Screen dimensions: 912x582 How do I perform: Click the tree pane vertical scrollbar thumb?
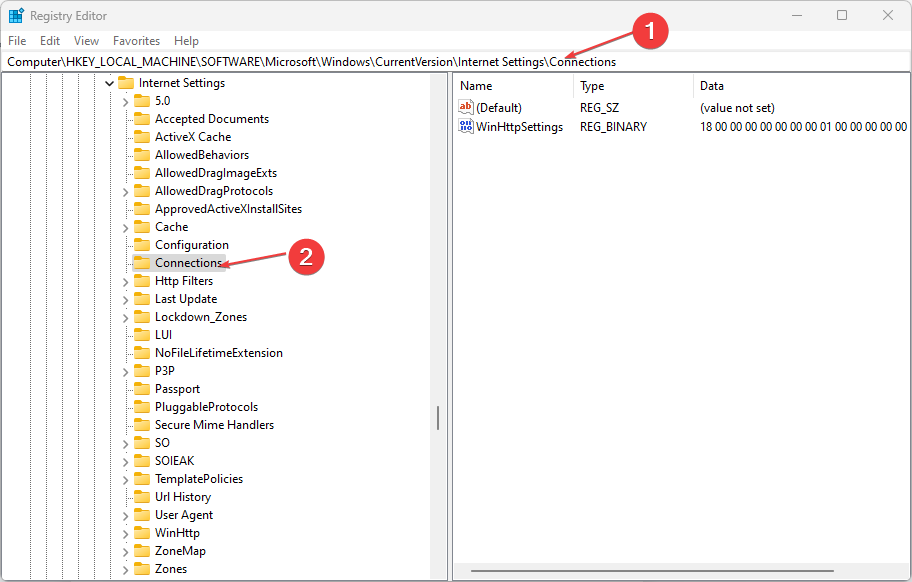pyautogui.click(x=438, y=418)
